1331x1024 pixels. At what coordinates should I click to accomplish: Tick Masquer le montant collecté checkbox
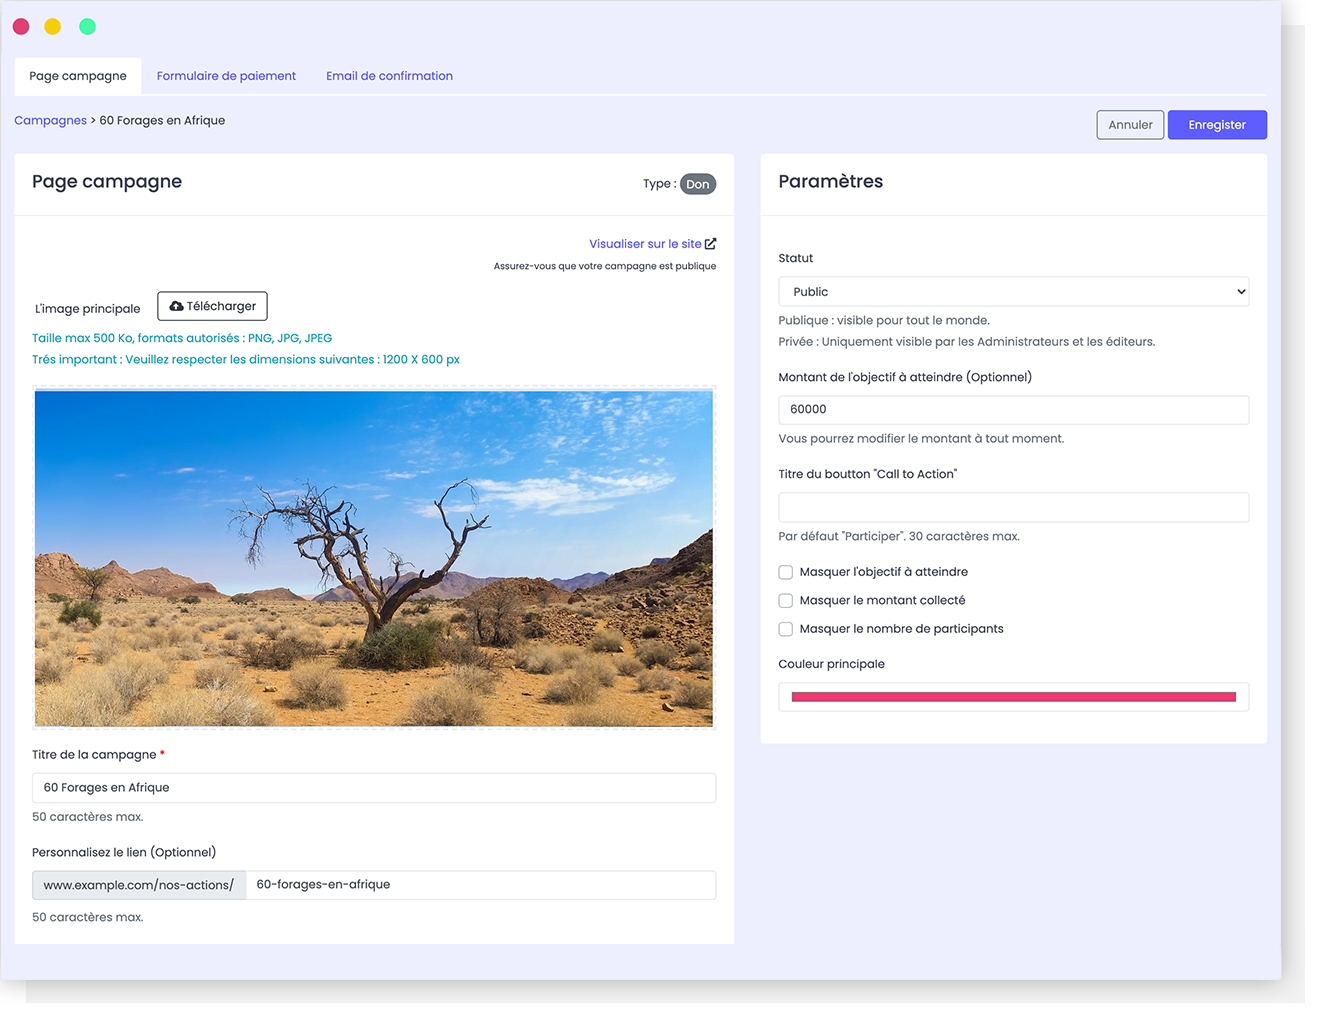coord(786,601)
